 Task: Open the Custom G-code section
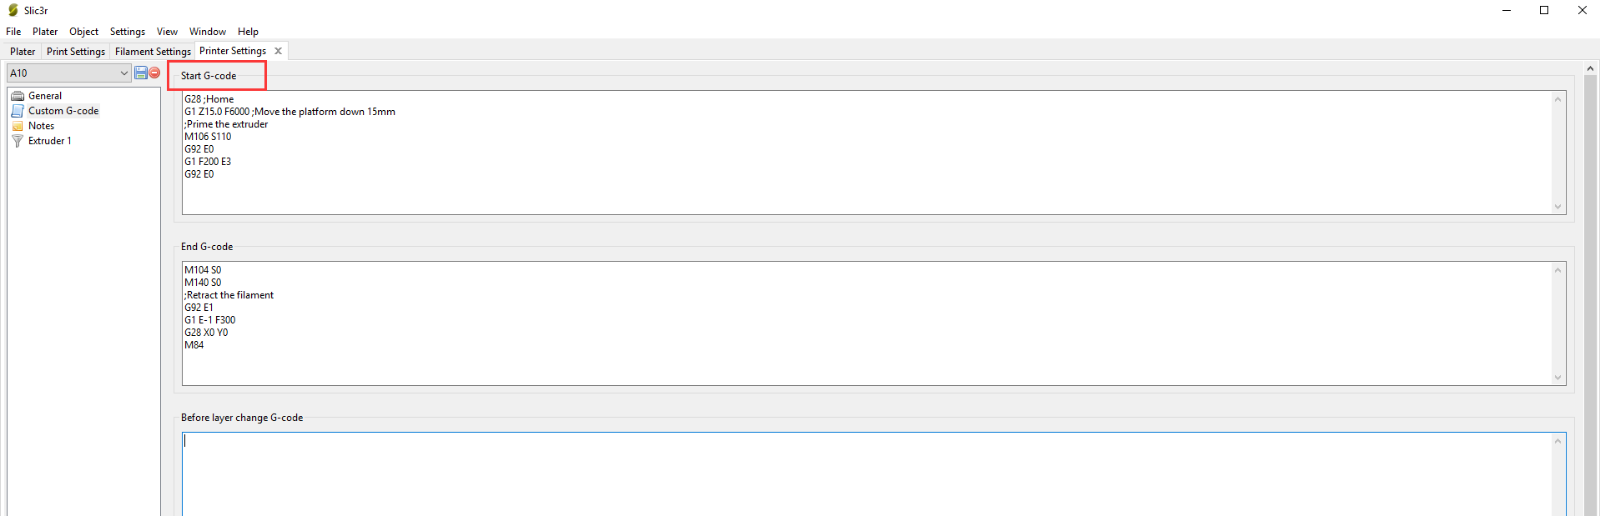tap(63, 111)
